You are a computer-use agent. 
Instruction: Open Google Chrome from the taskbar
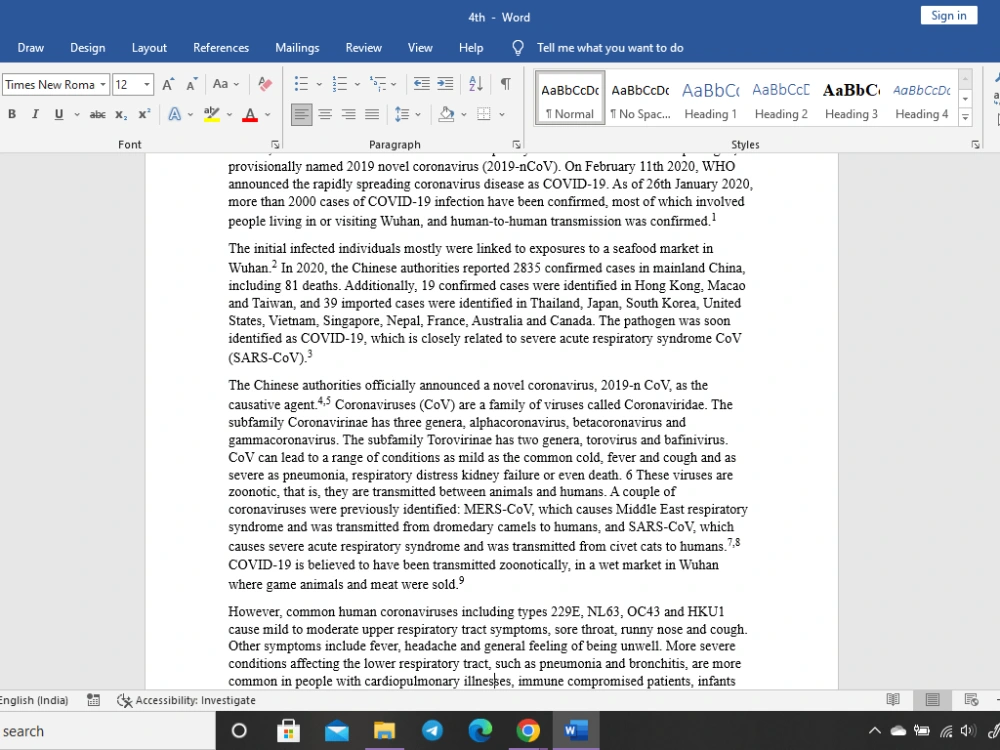coord(528,730)
